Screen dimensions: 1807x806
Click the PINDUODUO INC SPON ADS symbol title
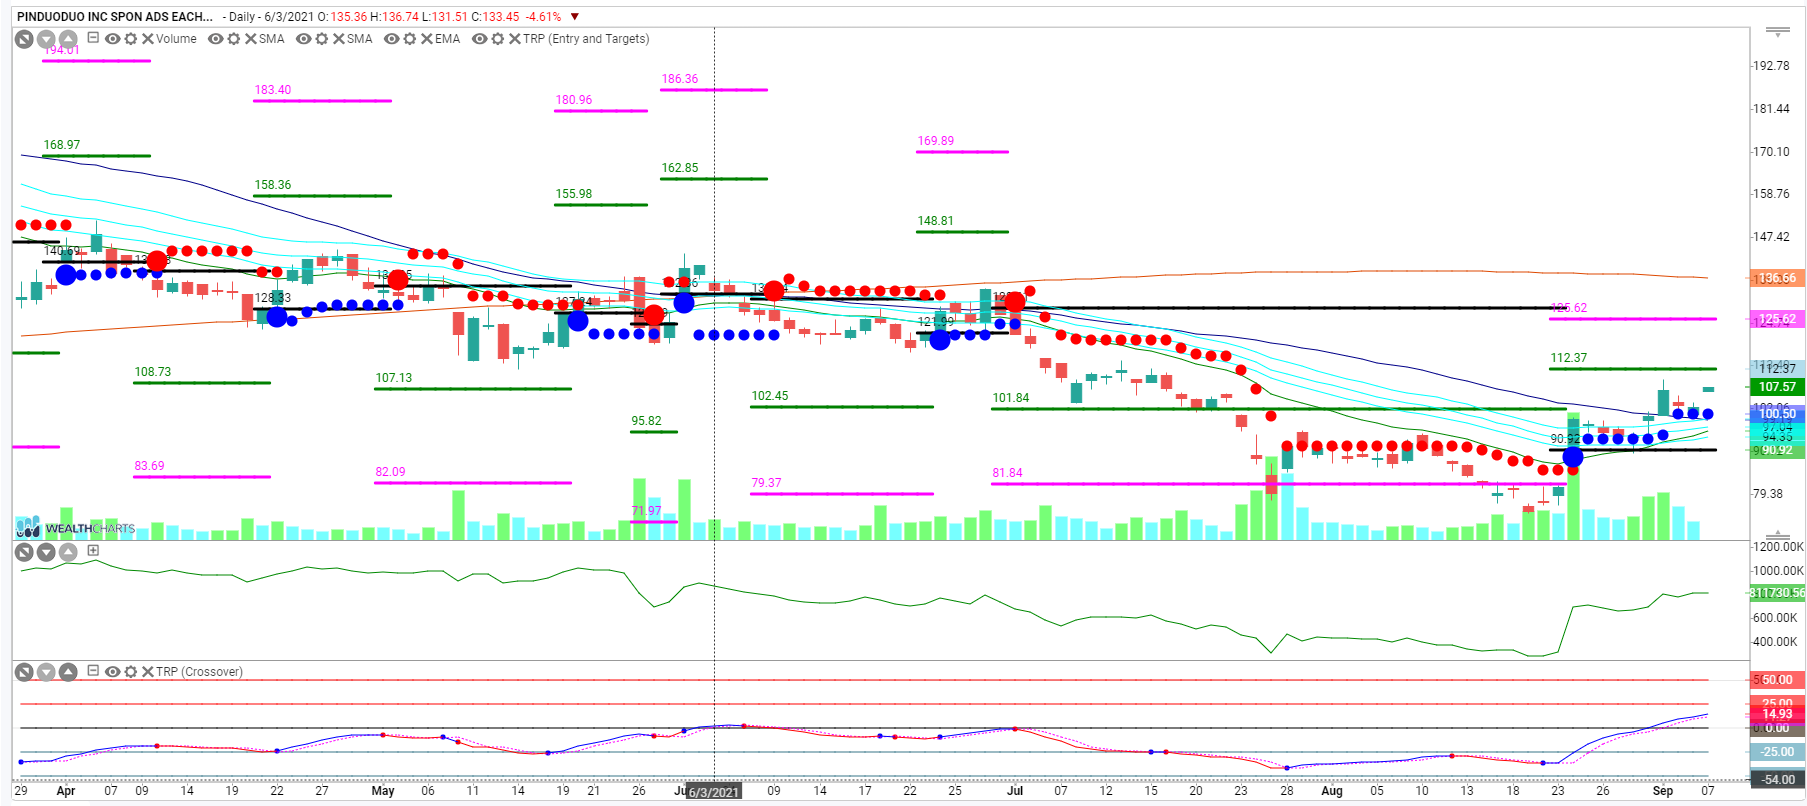[115, 17]
